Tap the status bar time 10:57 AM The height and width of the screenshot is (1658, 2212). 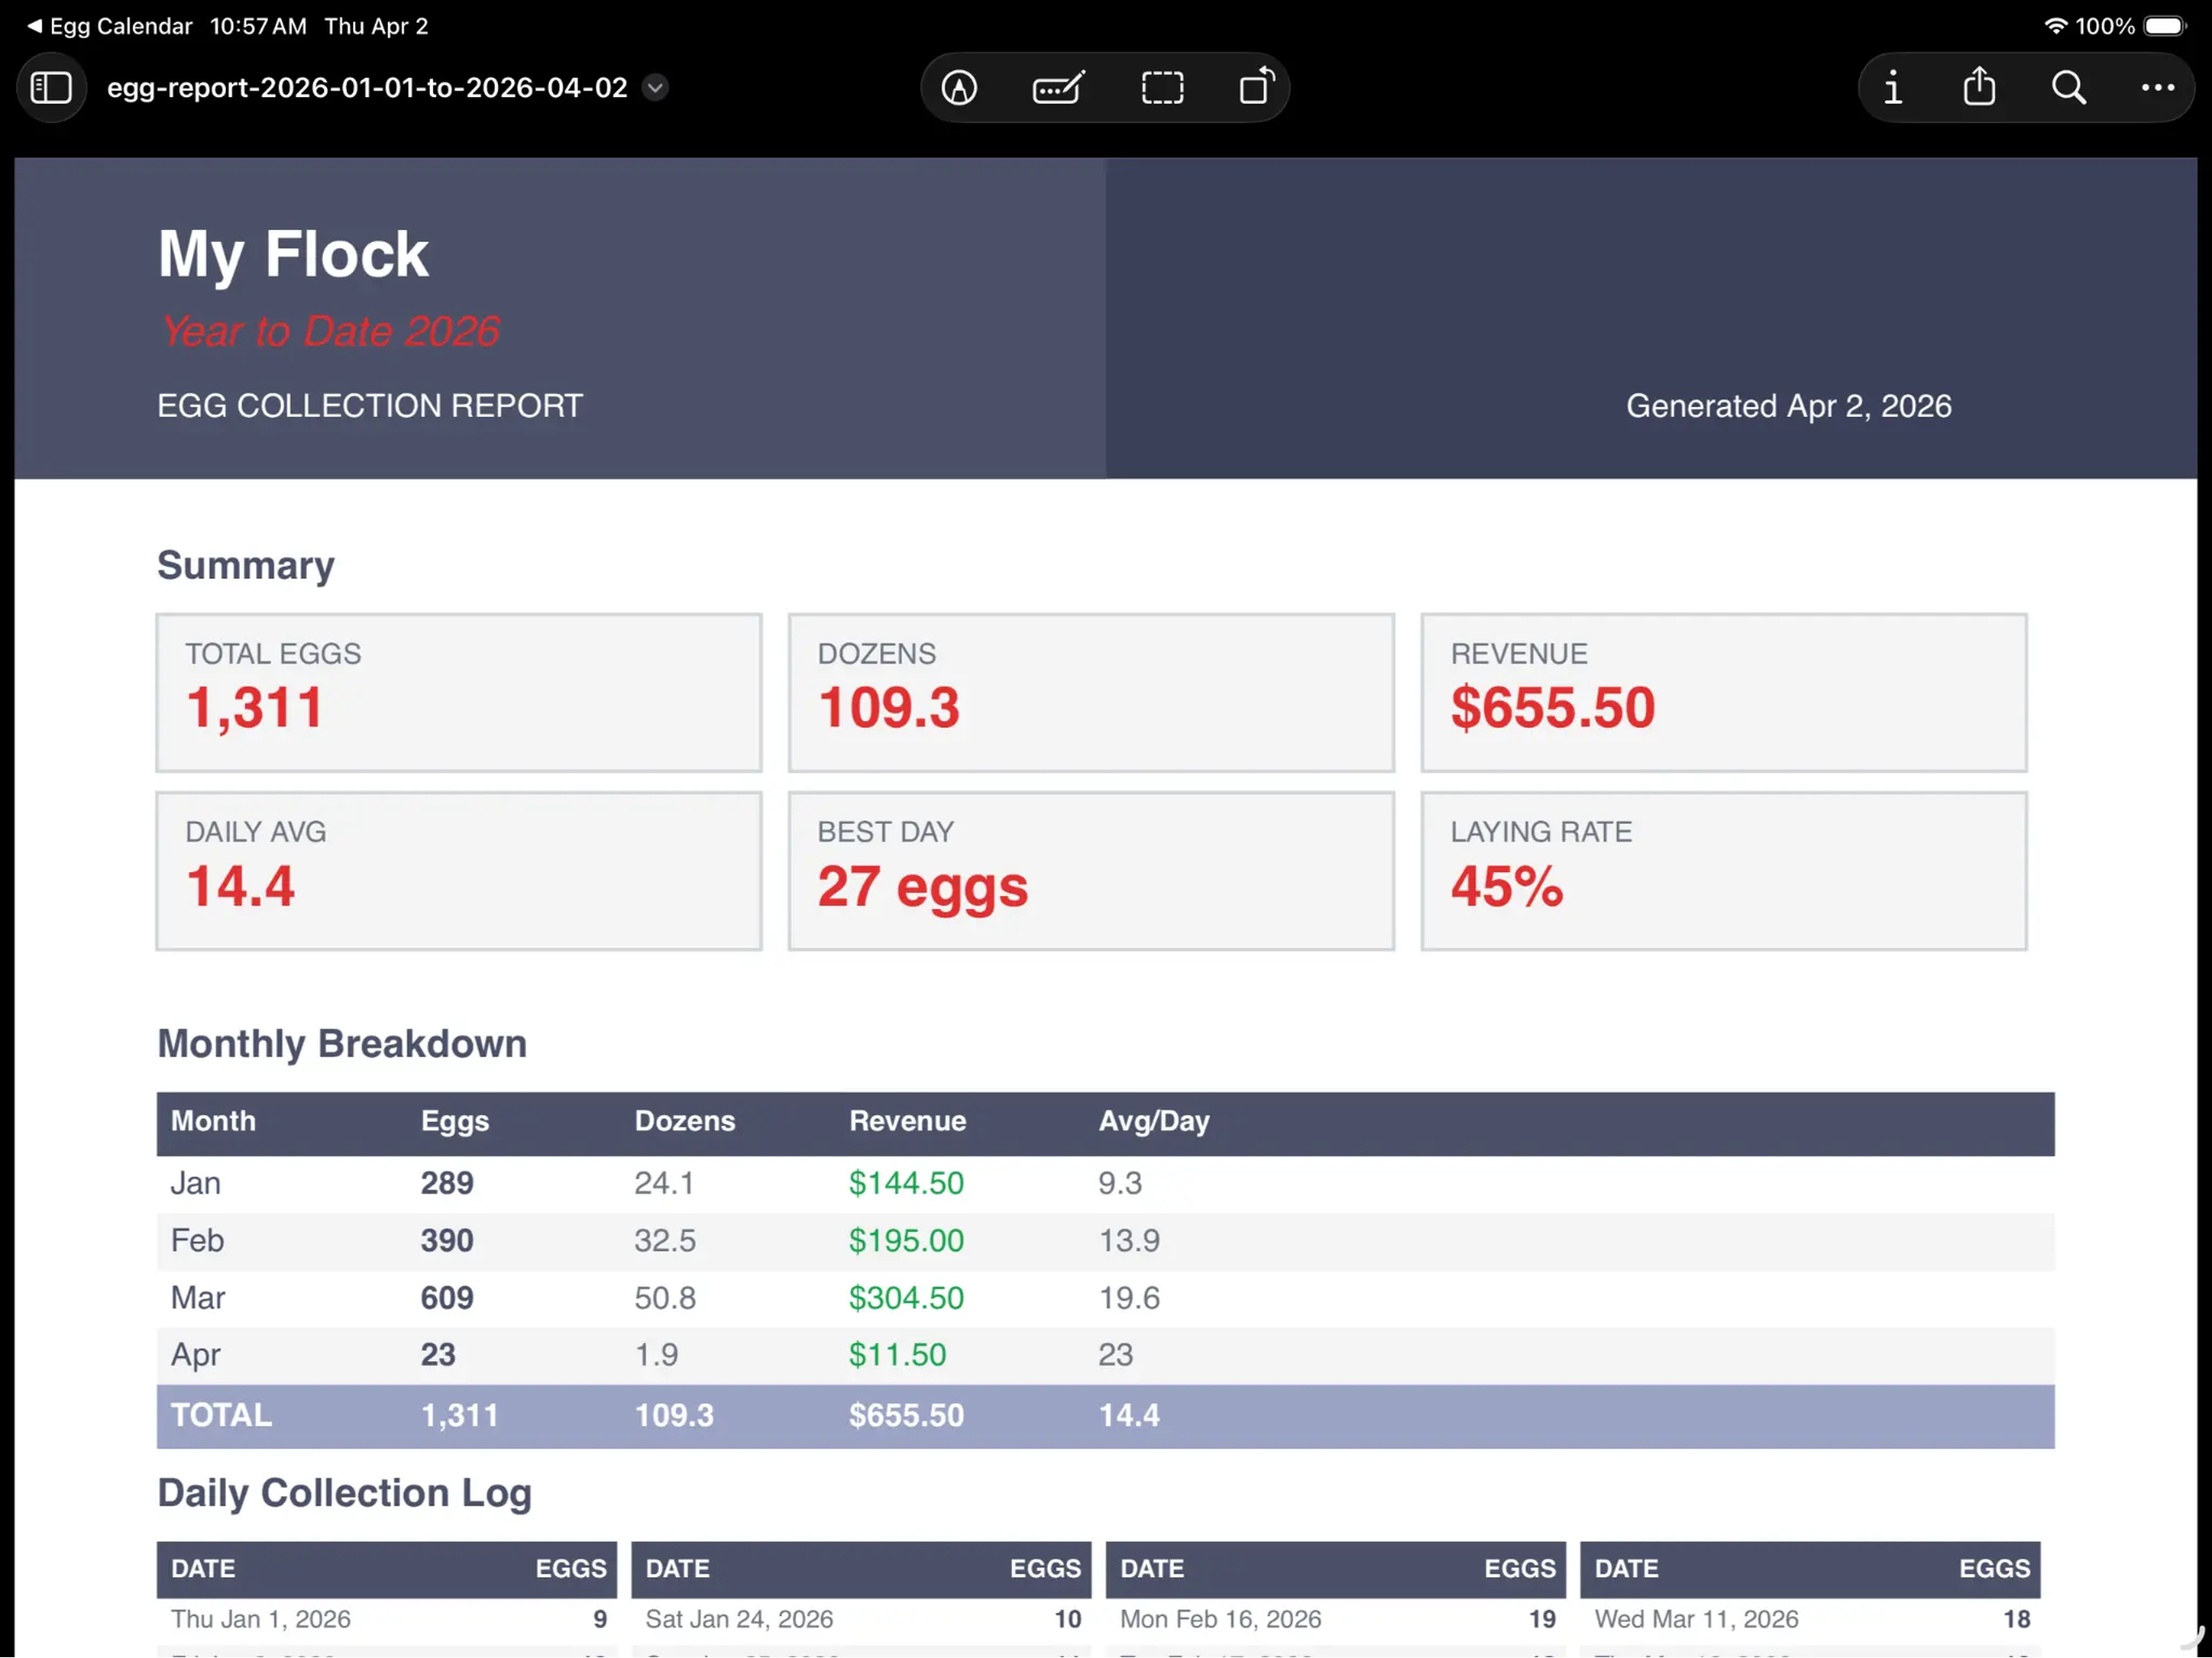(x=258, y=26)
